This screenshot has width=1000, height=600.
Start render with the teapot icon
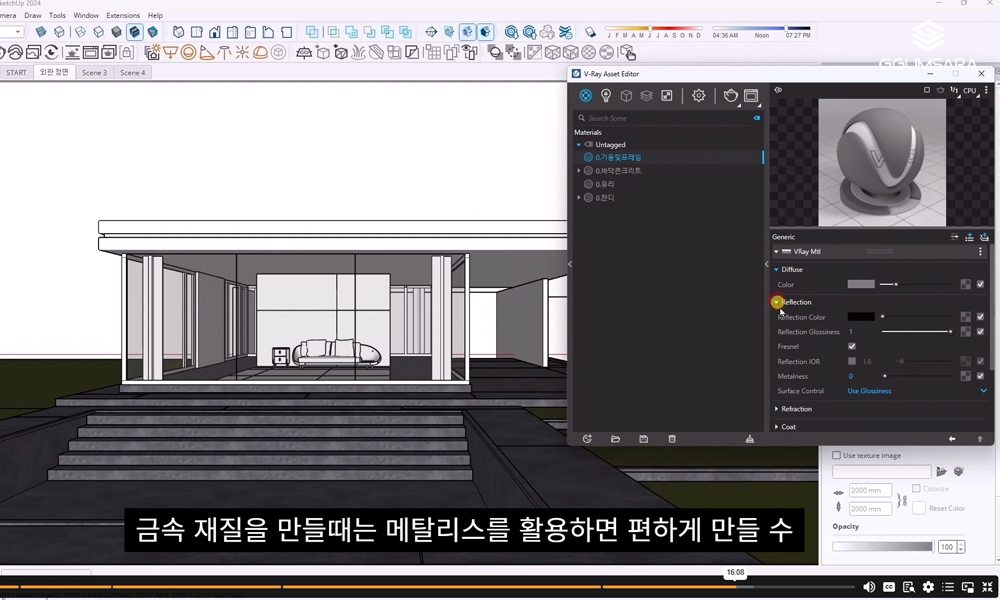[731, 96]
